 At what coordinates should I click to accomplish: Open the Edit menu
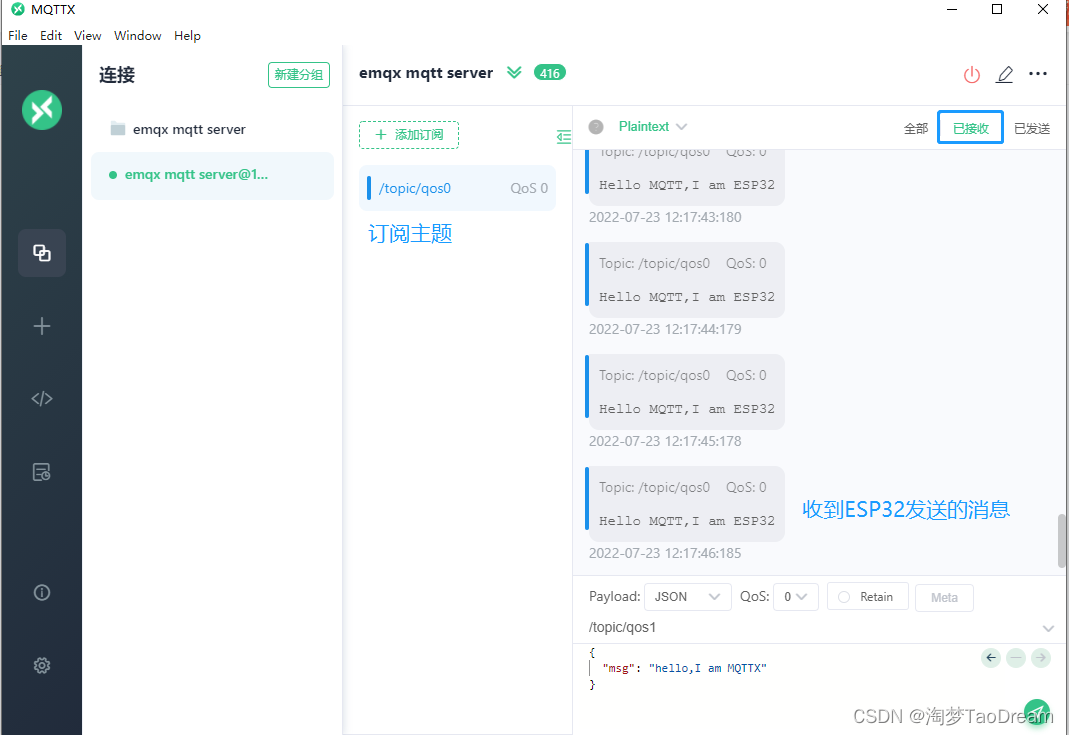tap(50, 35)
